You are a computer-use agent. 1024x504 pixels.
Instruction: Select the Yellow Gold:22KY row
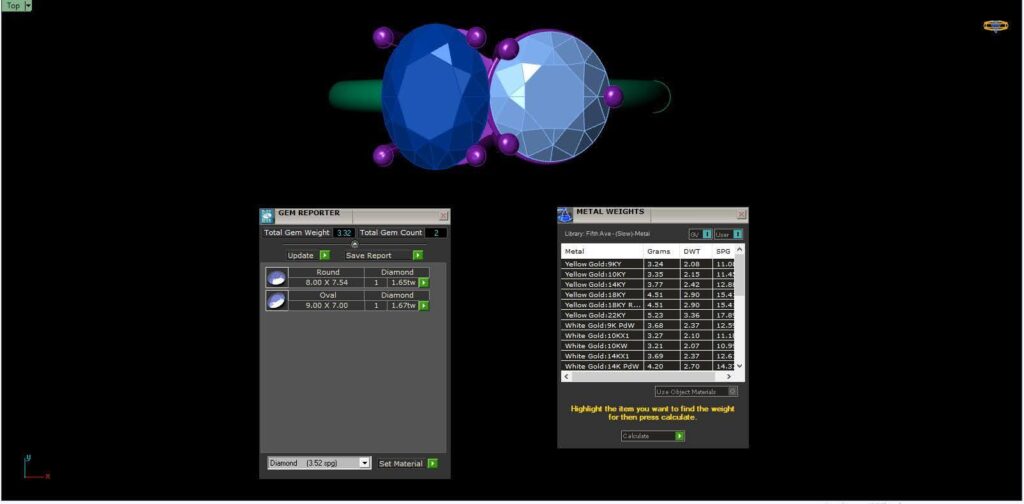648,315
